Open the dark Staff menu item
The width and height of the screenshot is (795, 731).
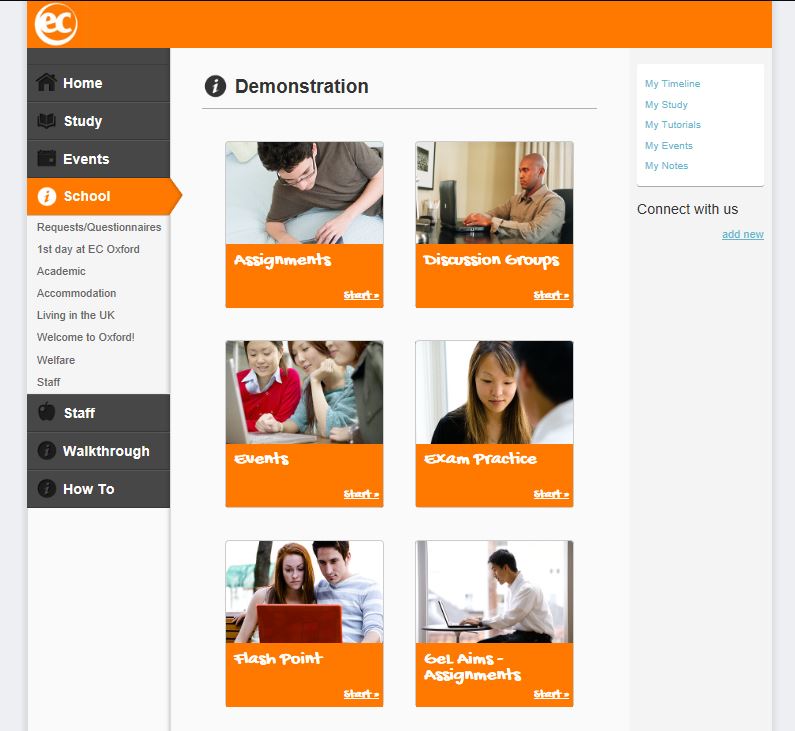(99, 413)
